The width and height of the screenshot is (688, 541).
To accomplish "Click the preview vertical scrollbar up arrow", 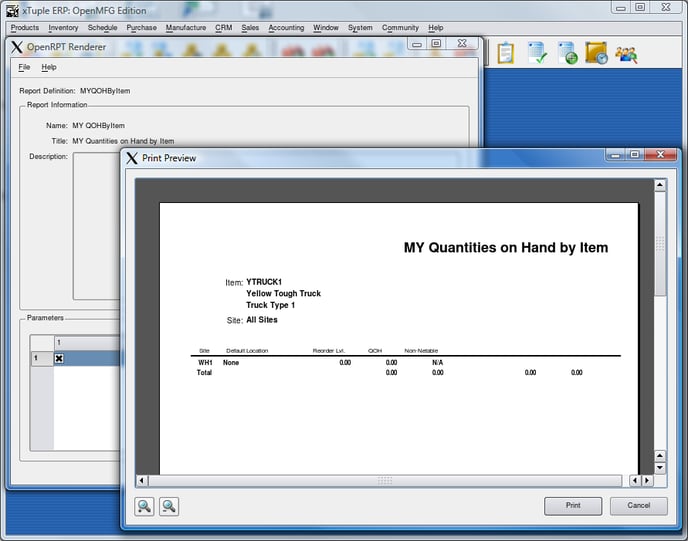I will click(x=659, y=185).
